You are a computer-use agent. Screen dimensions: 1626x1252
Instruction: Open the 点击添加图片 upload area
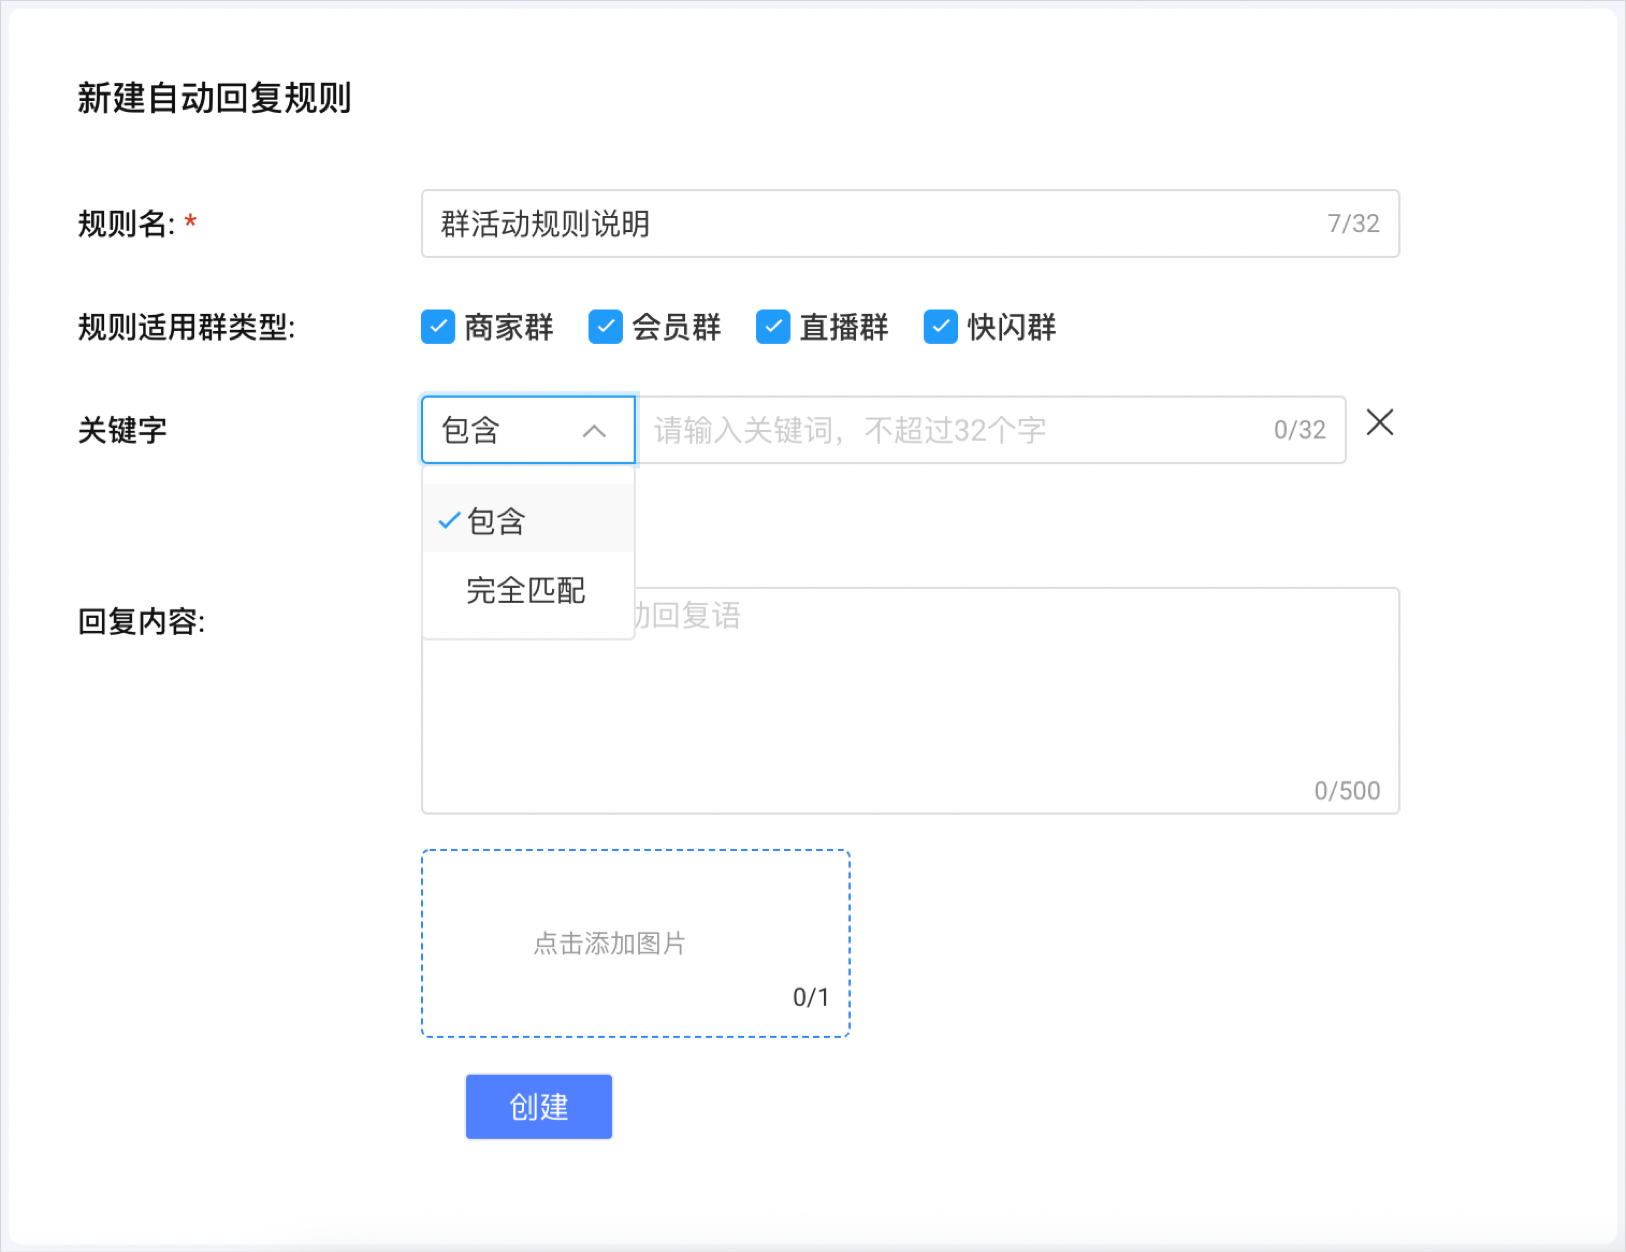point(635,943)
